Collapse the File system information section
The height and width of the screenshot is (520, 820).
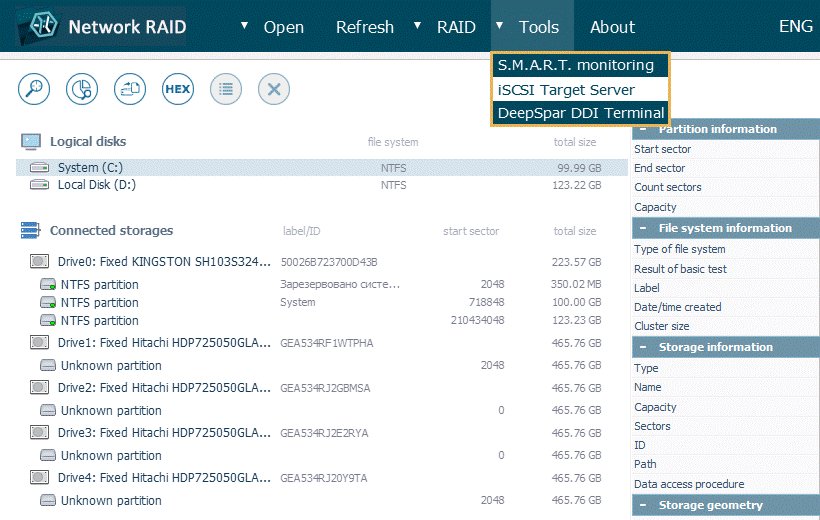644,228
